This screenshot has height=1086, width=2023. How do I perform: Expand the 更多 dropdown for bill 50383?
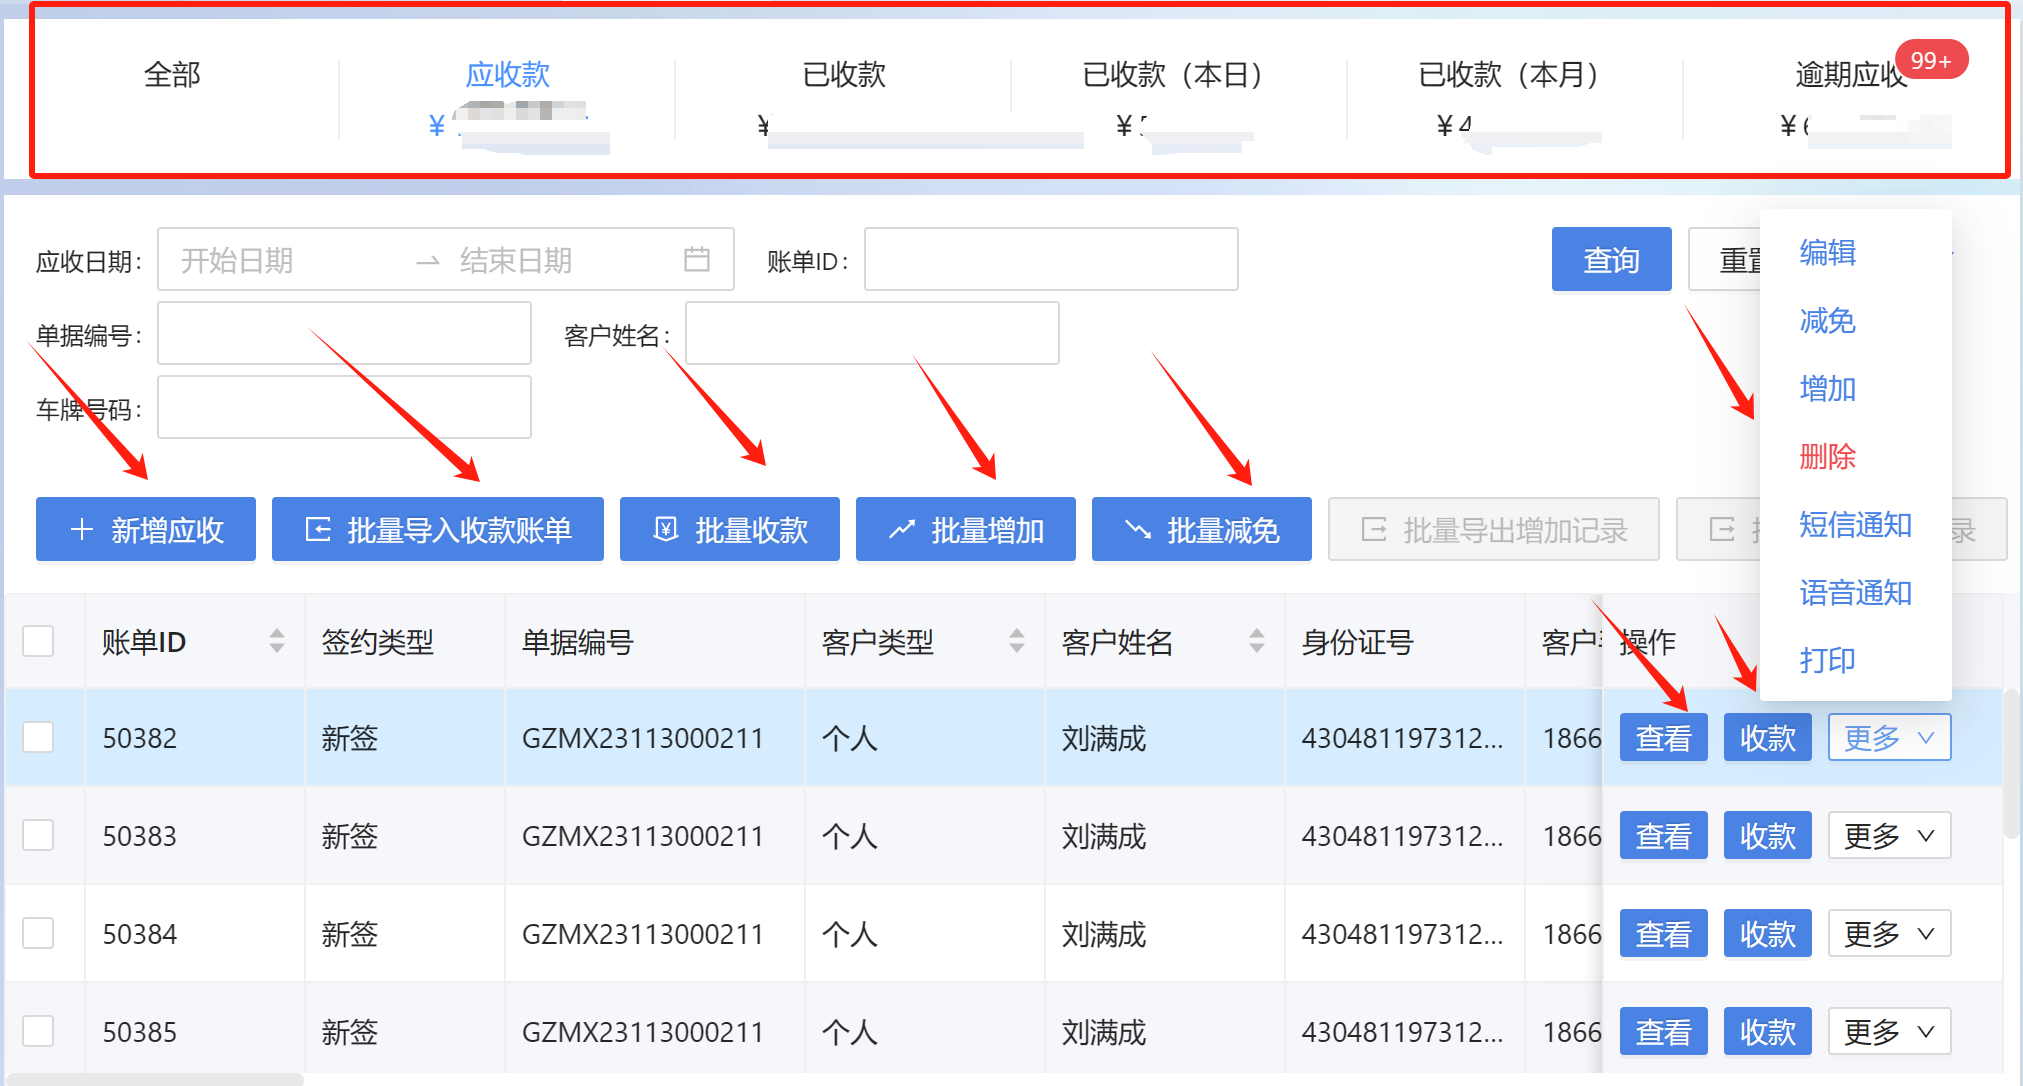click(1889, 835)
